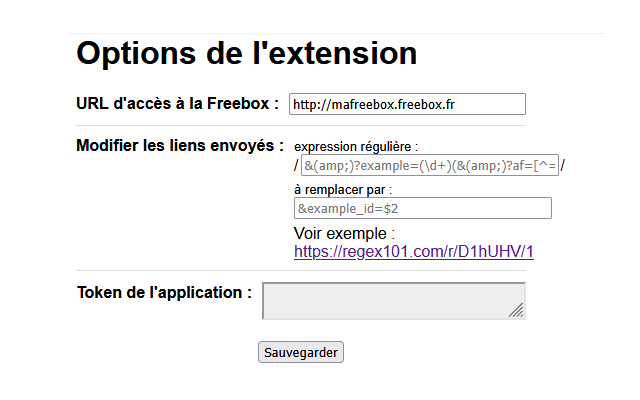Screen dimensions: 640x400
Task: Click the separator line above the Token row
Action: (301, 270)
